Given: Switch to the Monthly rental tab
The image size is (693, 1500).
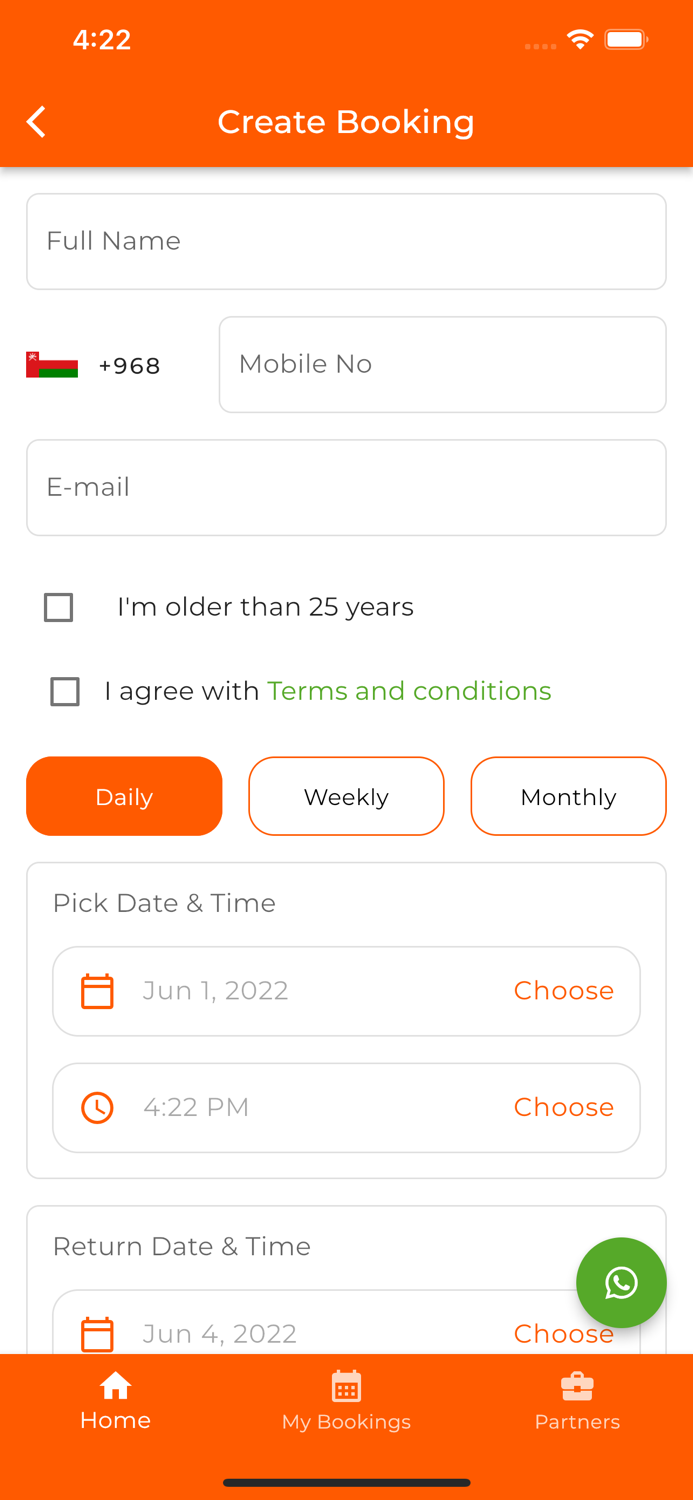Looking at the screenshot, I should [568, 796].
